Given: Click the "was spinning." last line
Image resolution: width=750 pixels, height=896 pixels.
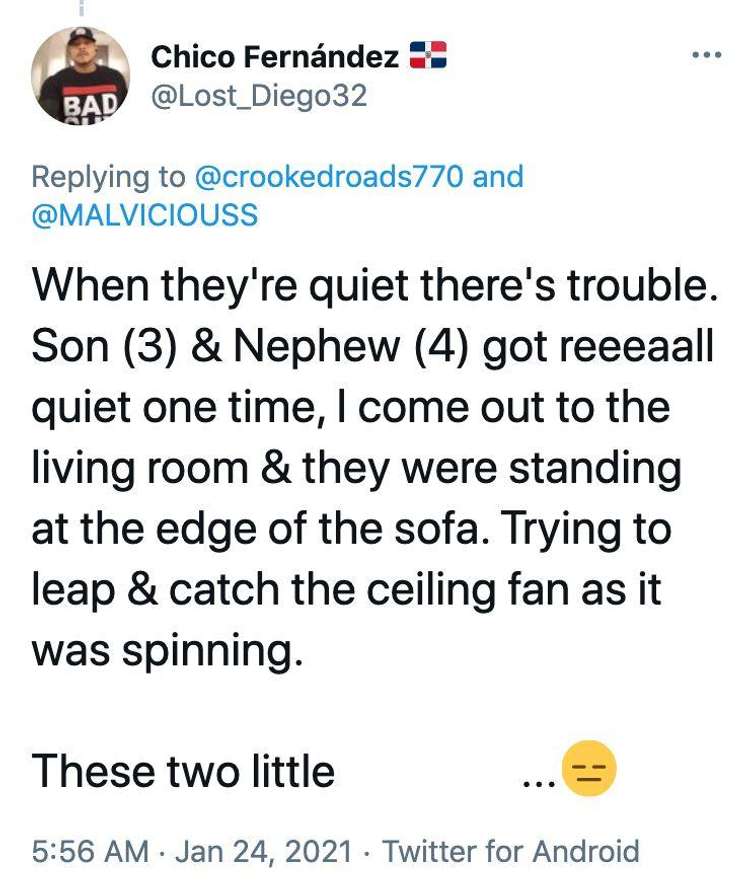Looking at the screenshot, I should pyautogui.click(x=166, y=651).
